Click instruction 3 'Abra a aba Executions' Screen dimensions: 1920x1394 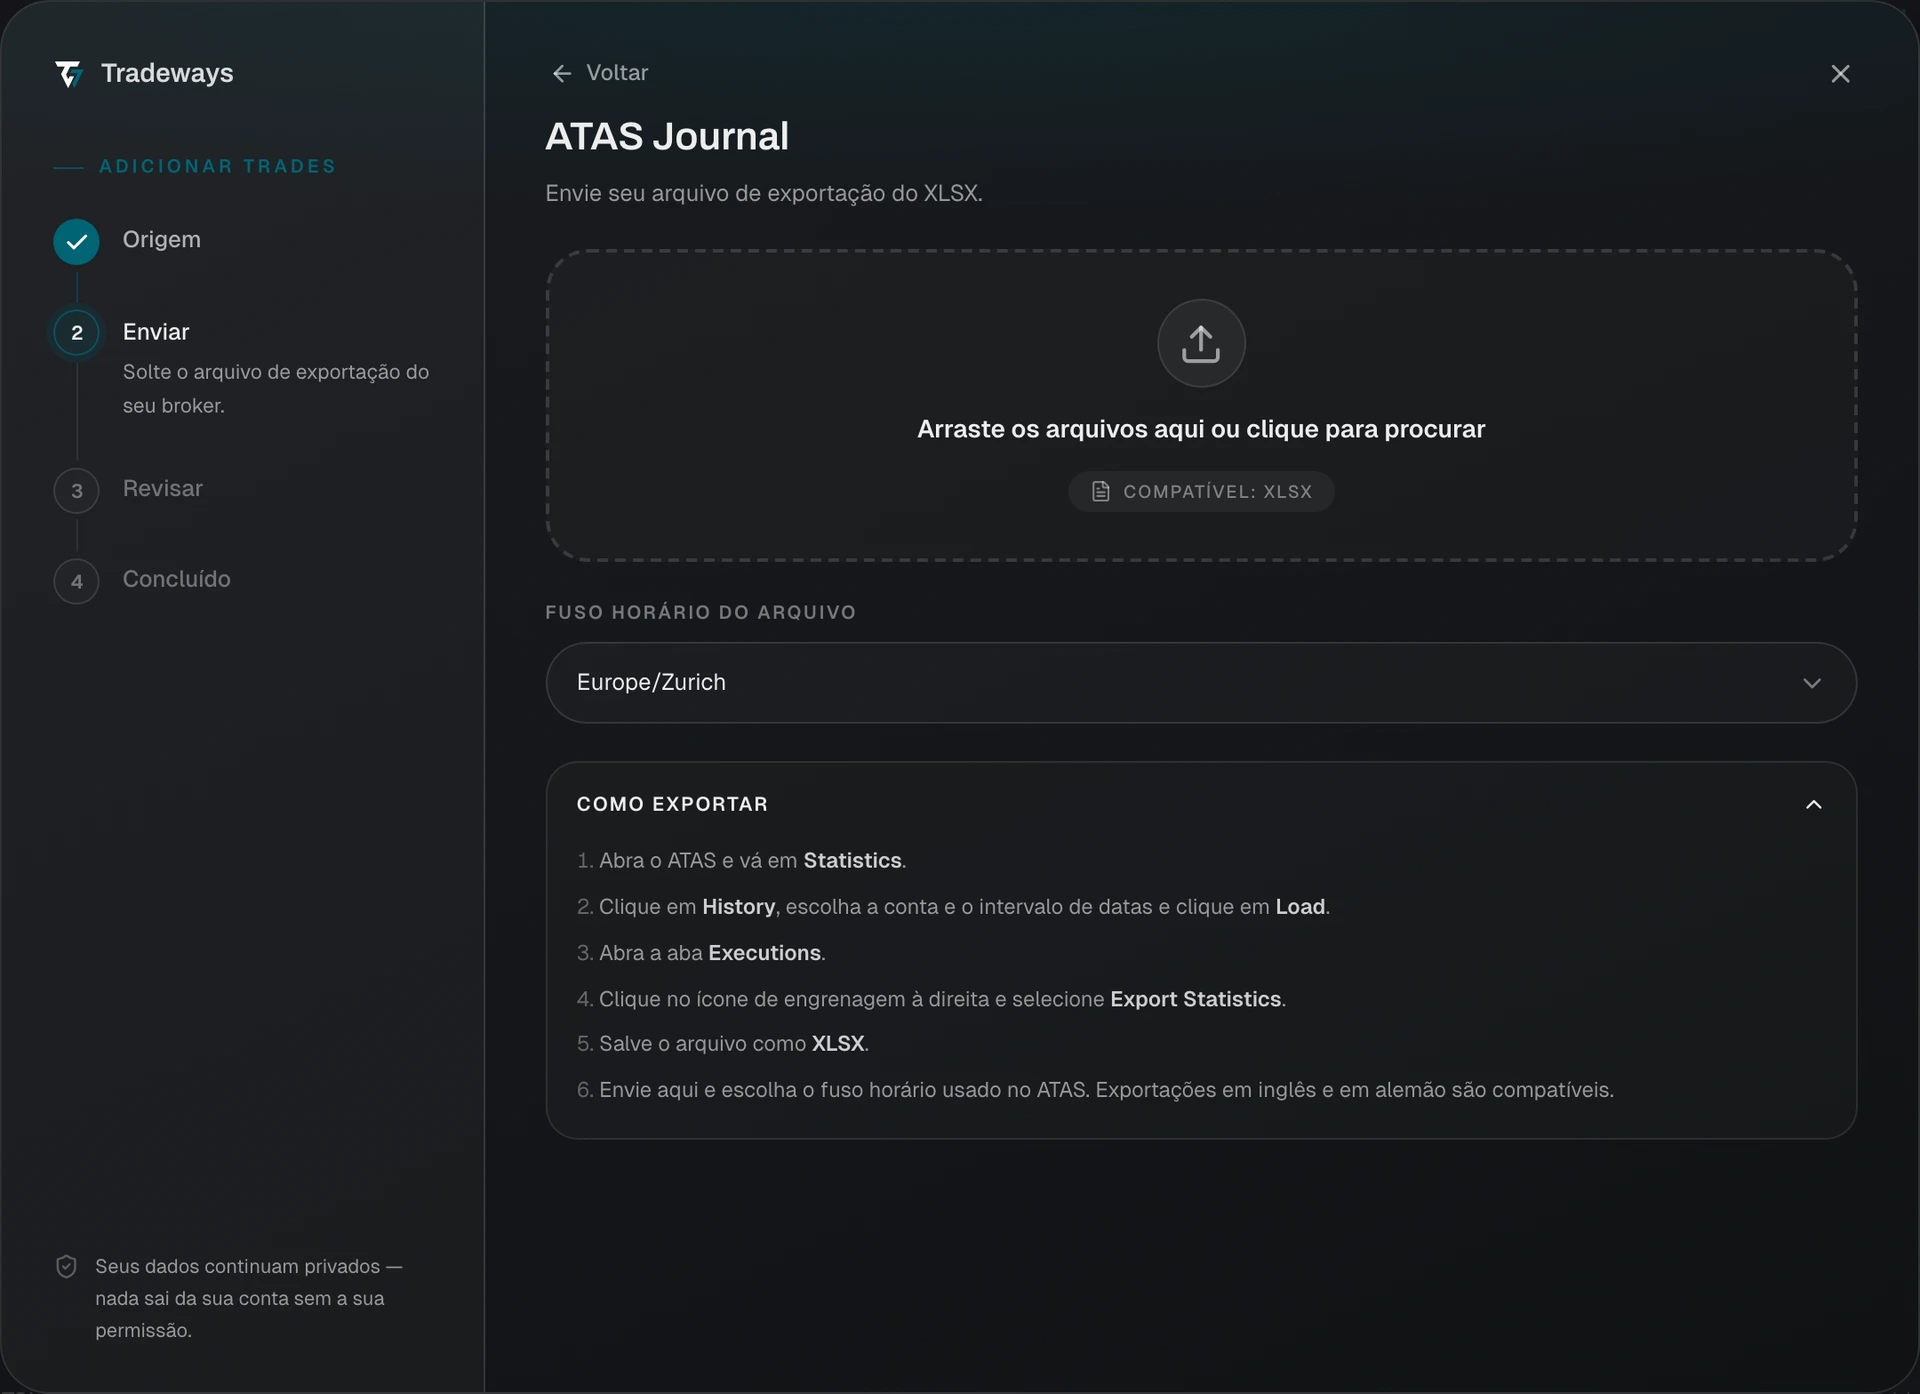pyautogui.click(x=701, y=953)
